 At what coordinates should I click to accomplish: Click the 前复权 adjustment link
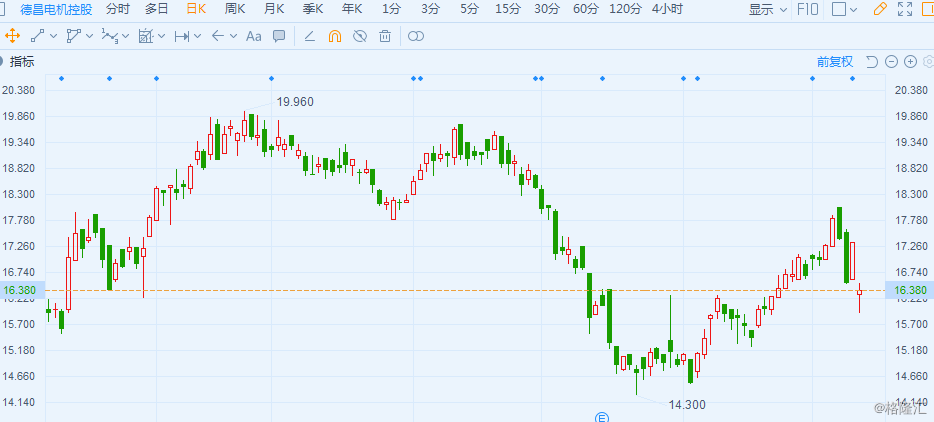[834, 61]
